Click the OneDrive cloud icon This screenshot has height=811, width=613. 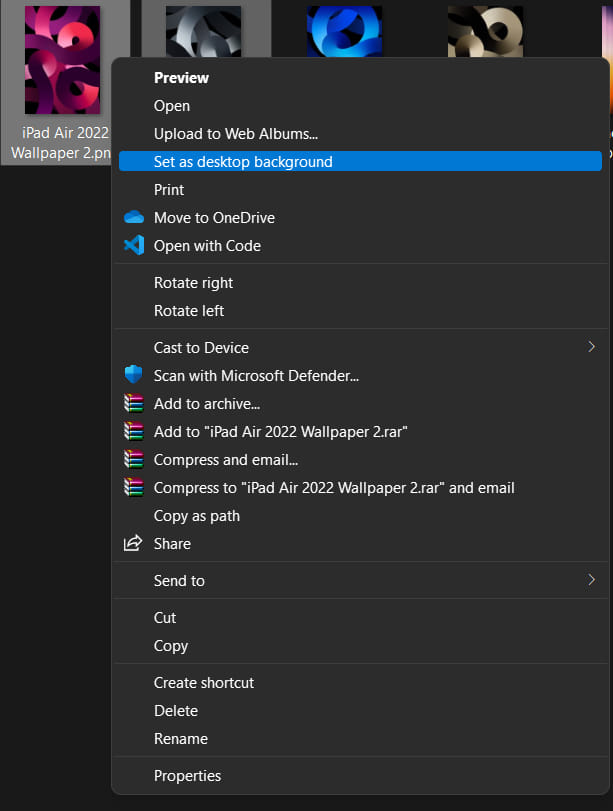[x=134, y=217]
